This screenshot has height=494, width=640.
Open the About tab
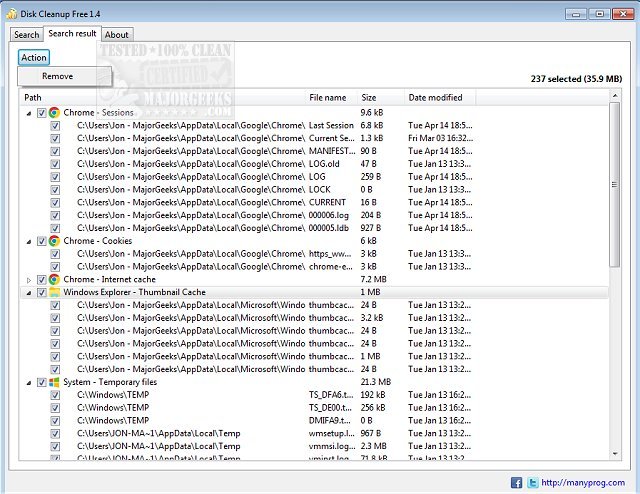(x=117, y=35)
